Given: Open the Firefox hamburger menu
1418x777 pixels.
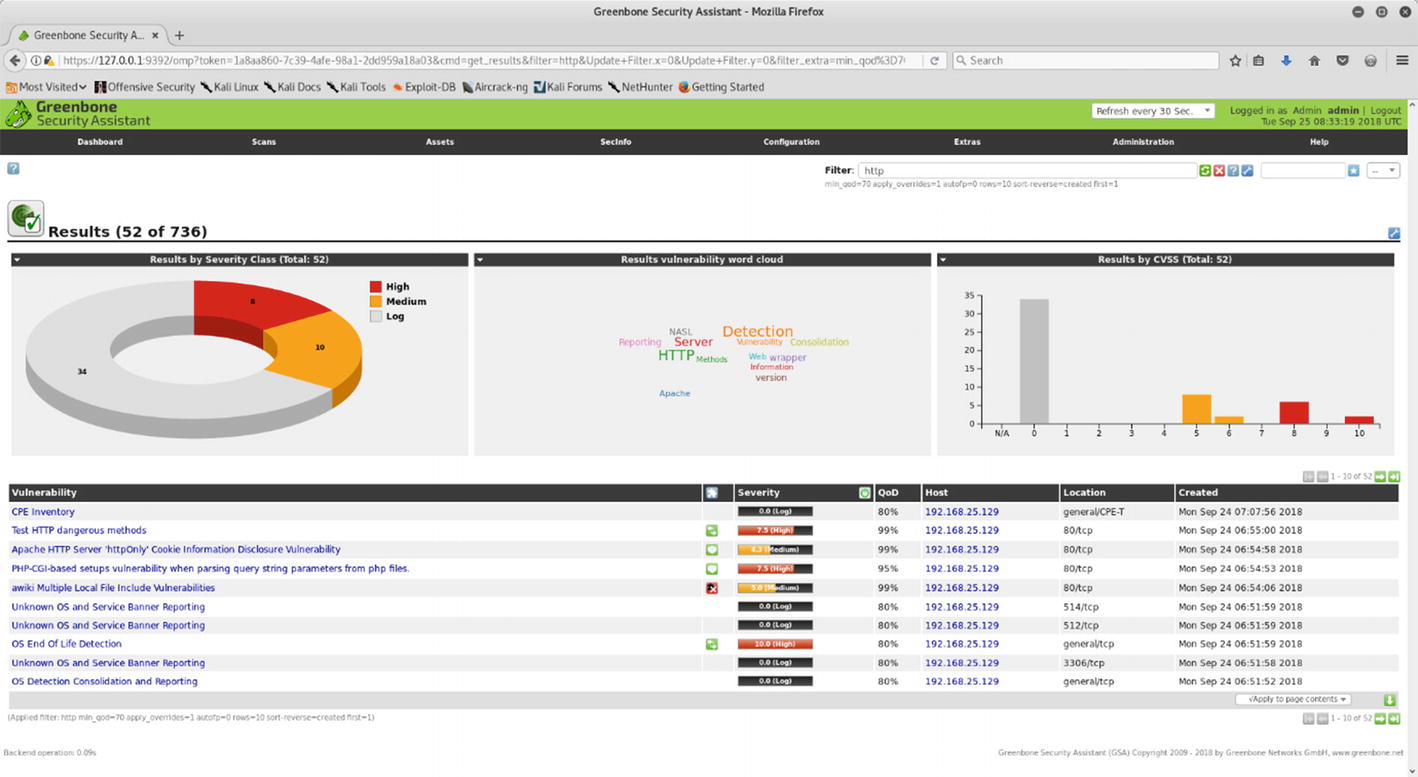Looking at the screenshot, I should point(1402,61).
